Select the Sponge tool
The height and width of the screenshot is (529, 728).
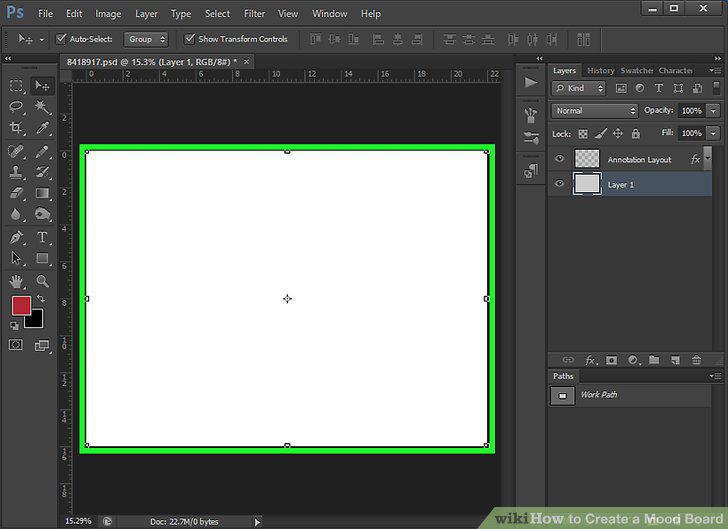point(42,214)
